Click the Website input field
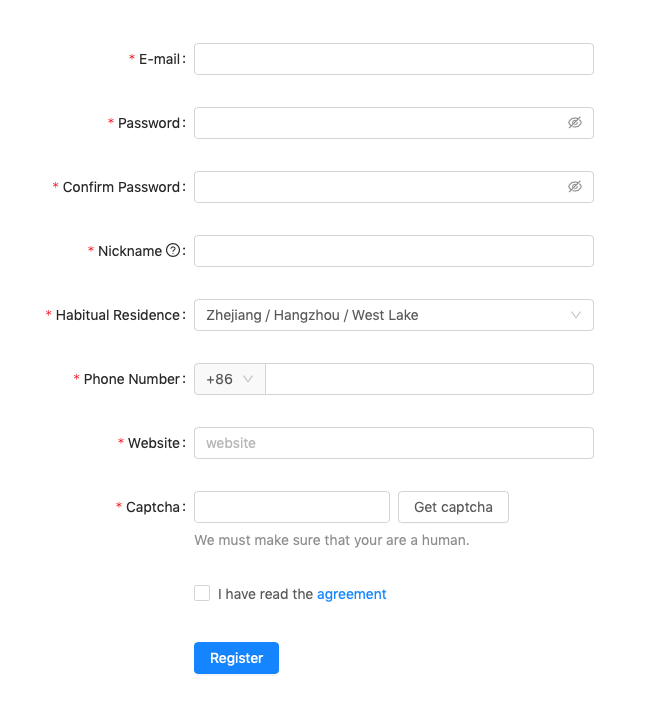Image resolution: width=650 pixels, height=712 pixels. (394, 443)
